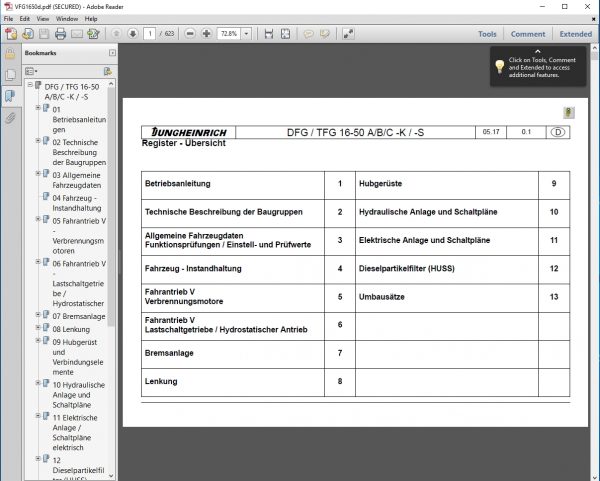Open the Edit menu

[x=24, y=19]
